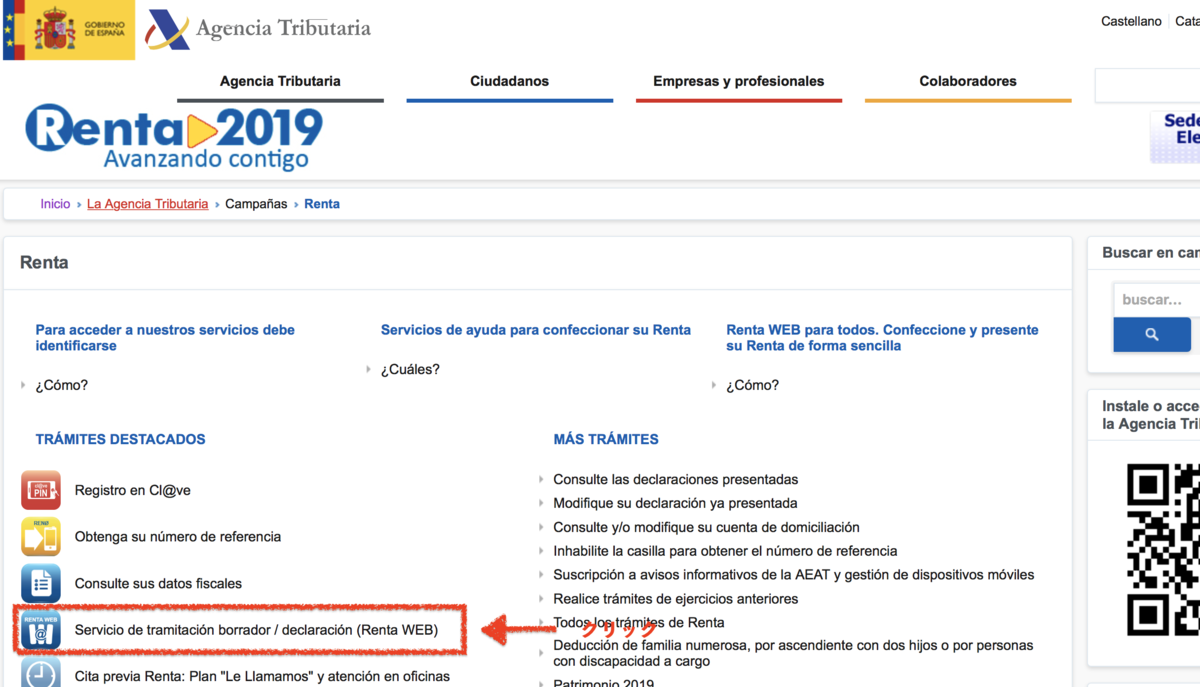
Task: Open Servicio de tramitación borrador (Renta WEB)
Action: click(256, 630)
